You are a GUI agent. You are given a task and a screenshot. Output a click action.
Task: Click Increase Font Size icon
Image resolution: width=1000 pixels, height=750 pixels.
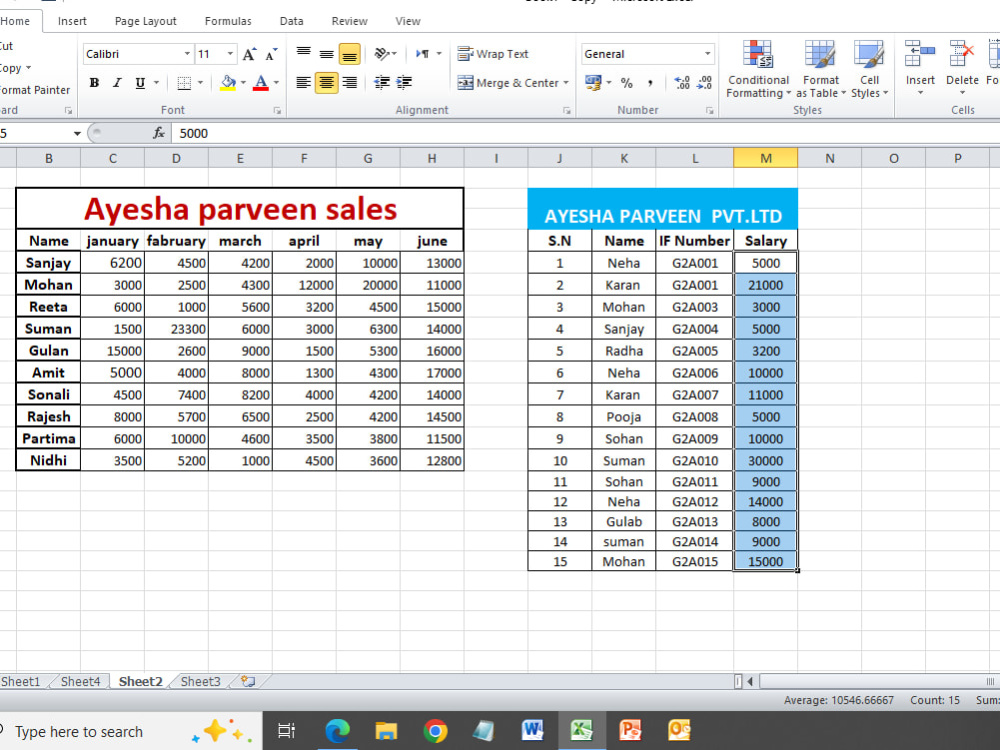(249, 54)
